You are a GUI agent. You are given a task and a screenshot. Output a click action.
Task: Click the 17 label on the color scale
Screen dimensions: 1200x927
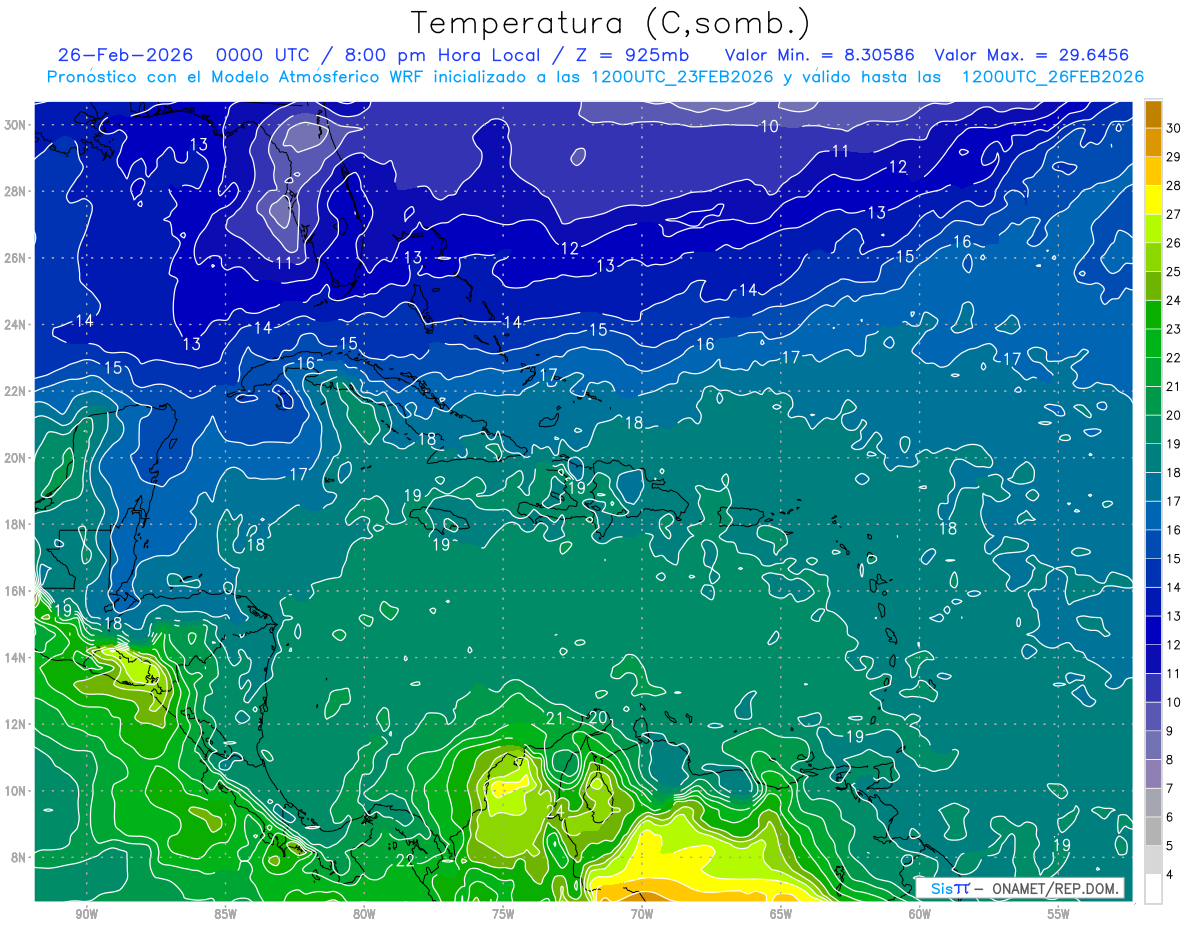[x=1174, y=501]
